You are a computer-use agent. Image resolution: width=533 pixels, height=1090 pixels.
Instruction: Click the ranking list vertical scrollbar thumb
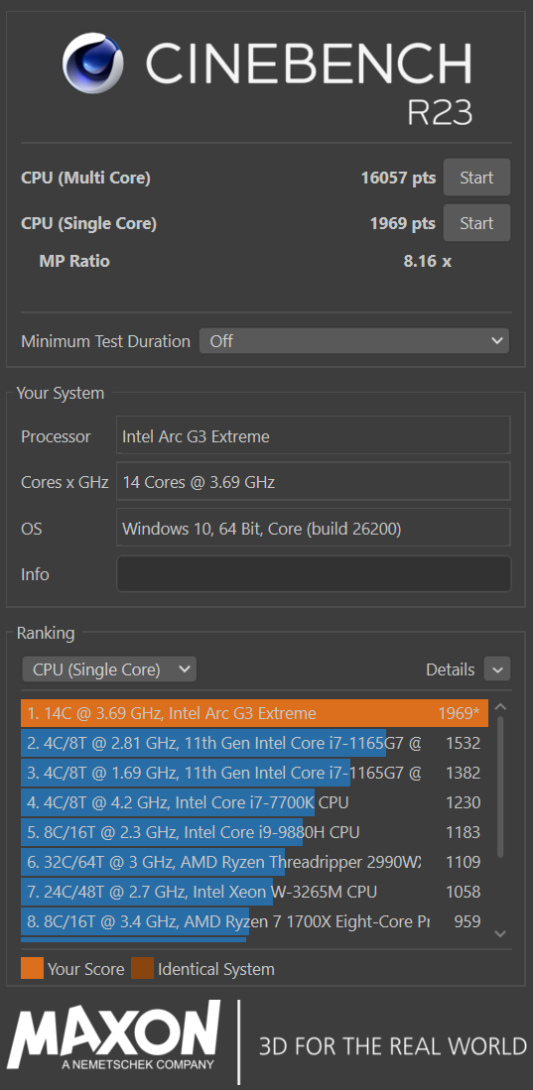(501, 788)
